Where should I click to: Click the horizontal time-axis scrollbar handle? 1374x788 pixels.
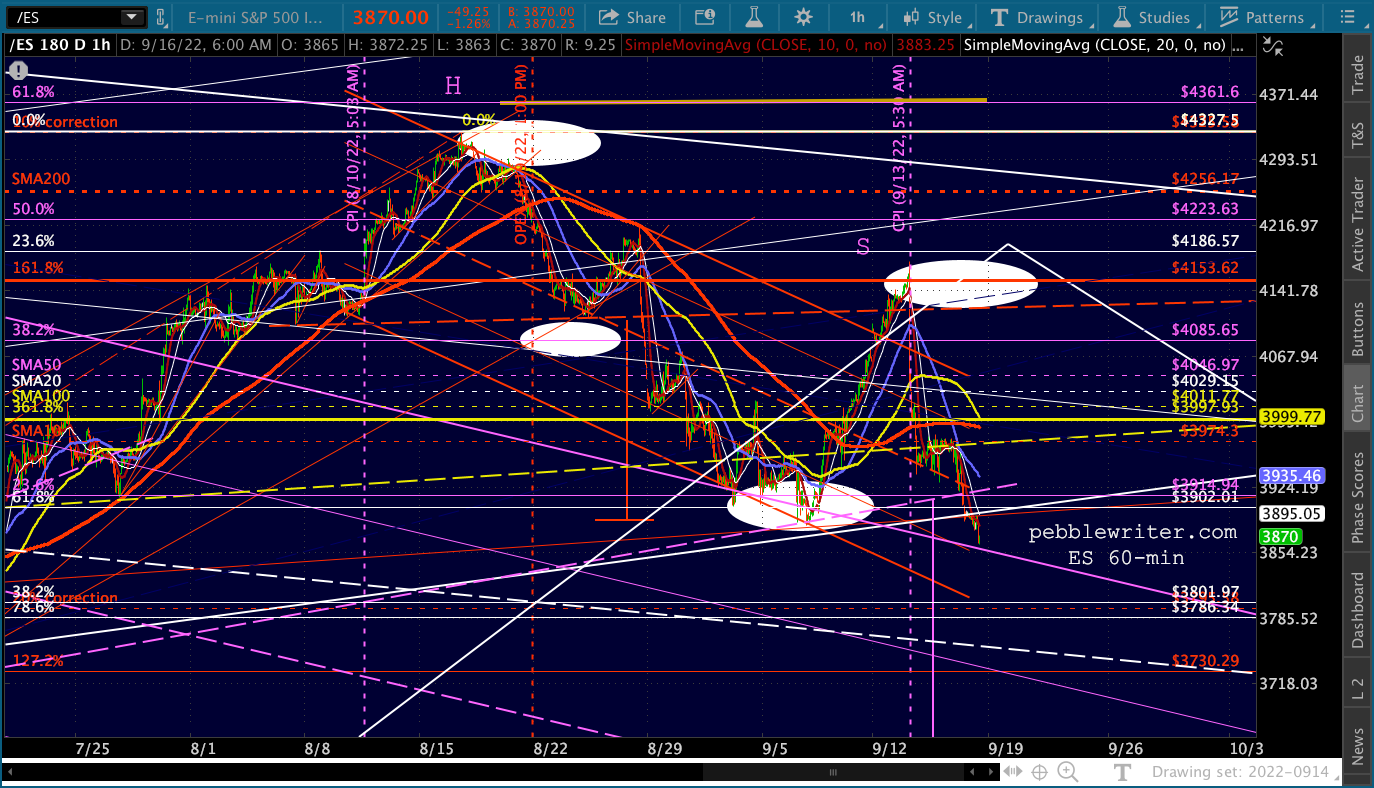[833, 772]
